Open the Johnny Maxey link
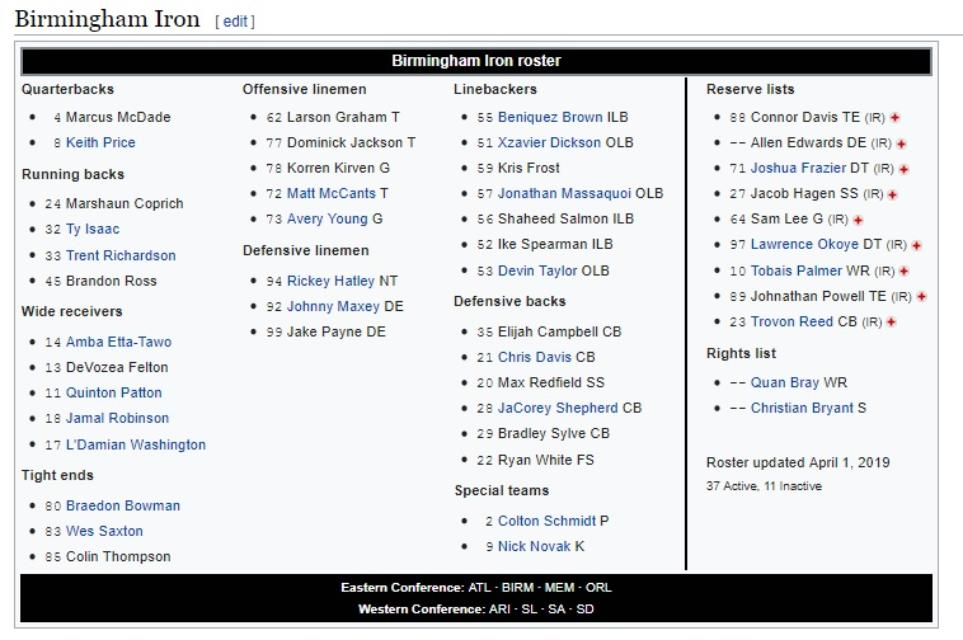Screen dimensions: 963x640 click(333, 306)
